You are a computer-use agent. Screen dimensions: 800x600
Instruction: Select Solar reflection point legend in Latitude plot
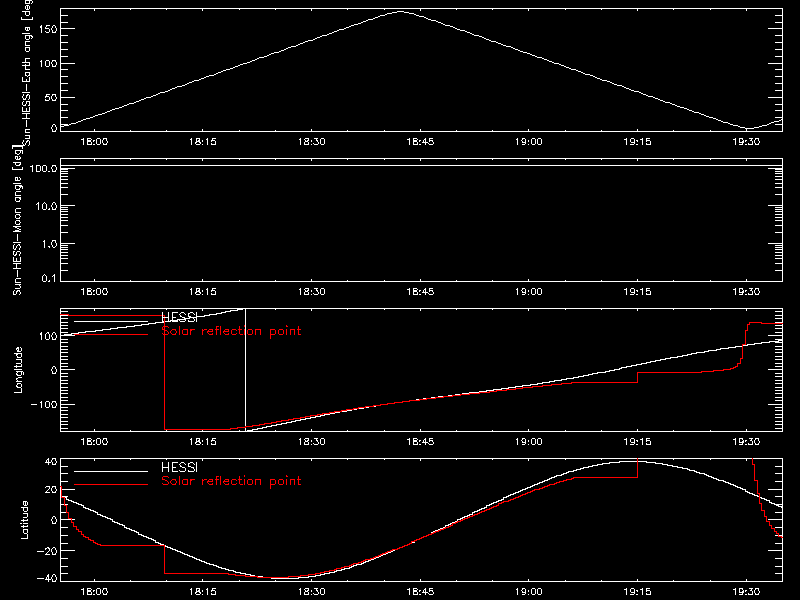coord(231,481)
